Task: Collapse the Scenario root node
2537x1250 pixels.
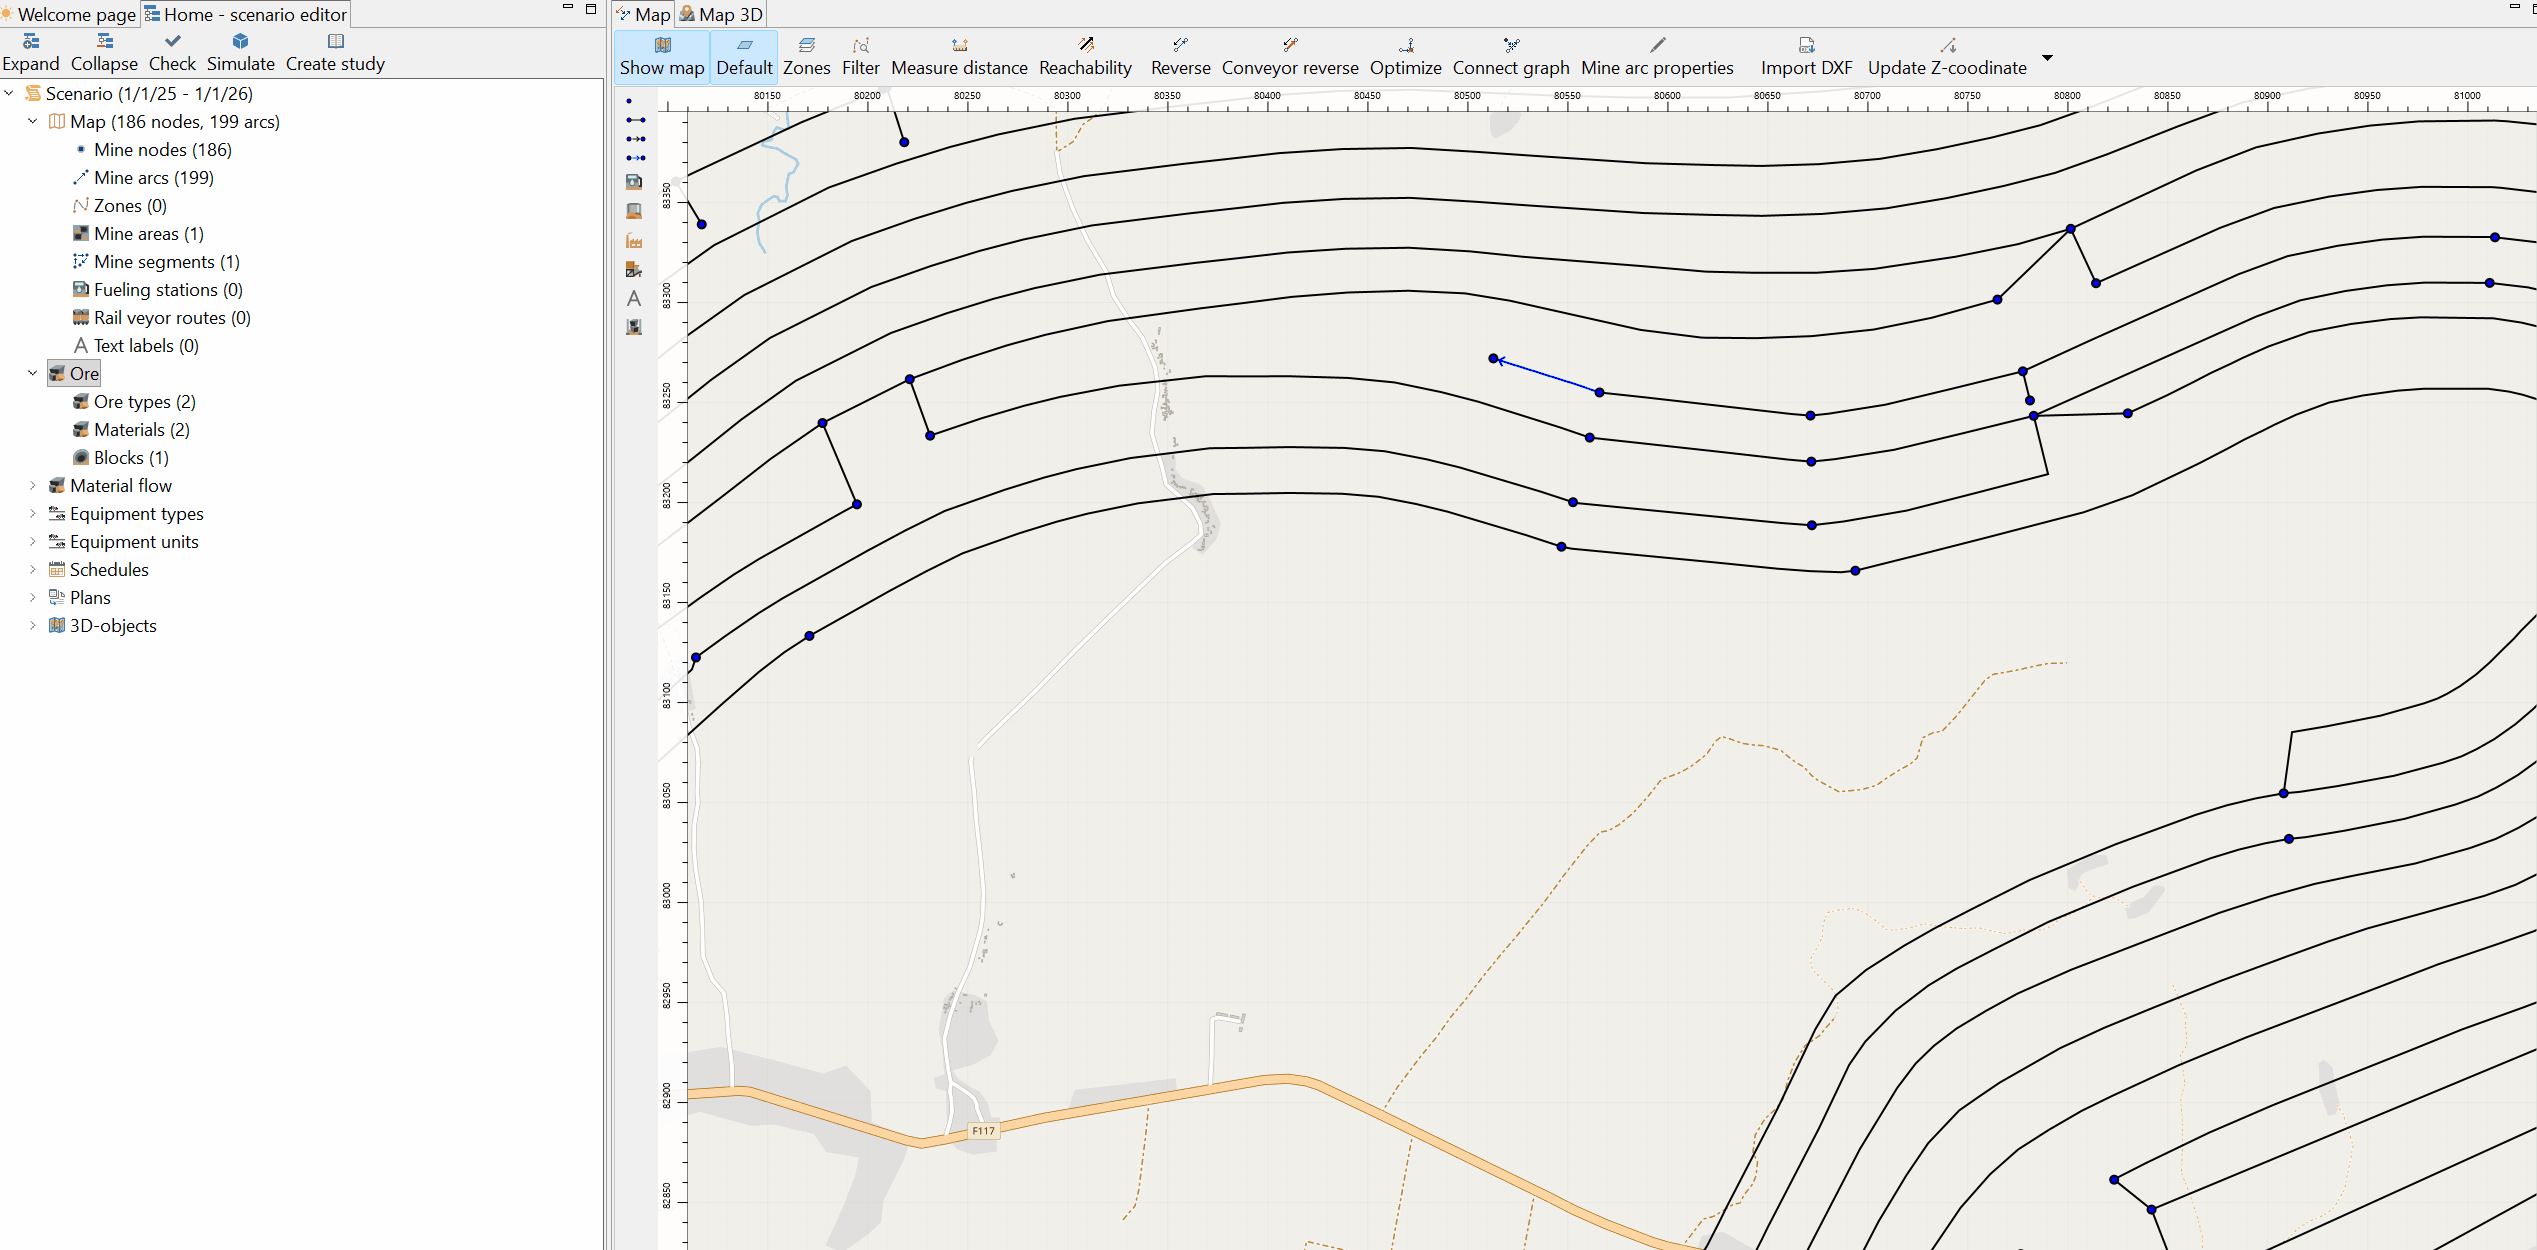Action: [9, 93]
